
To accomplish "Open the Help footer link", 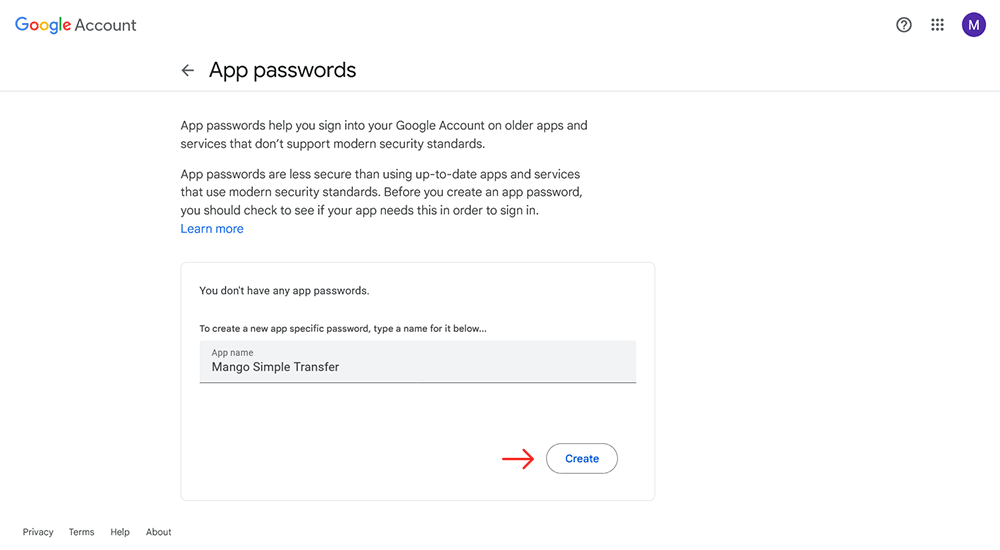I will (120, 531).
